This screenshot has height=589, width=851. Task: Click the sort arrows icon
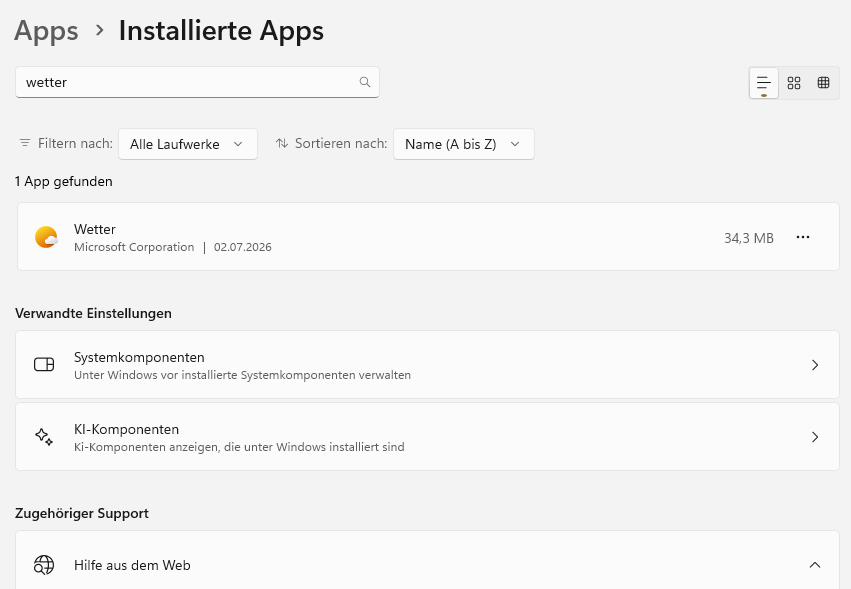[x=282, y=143]
